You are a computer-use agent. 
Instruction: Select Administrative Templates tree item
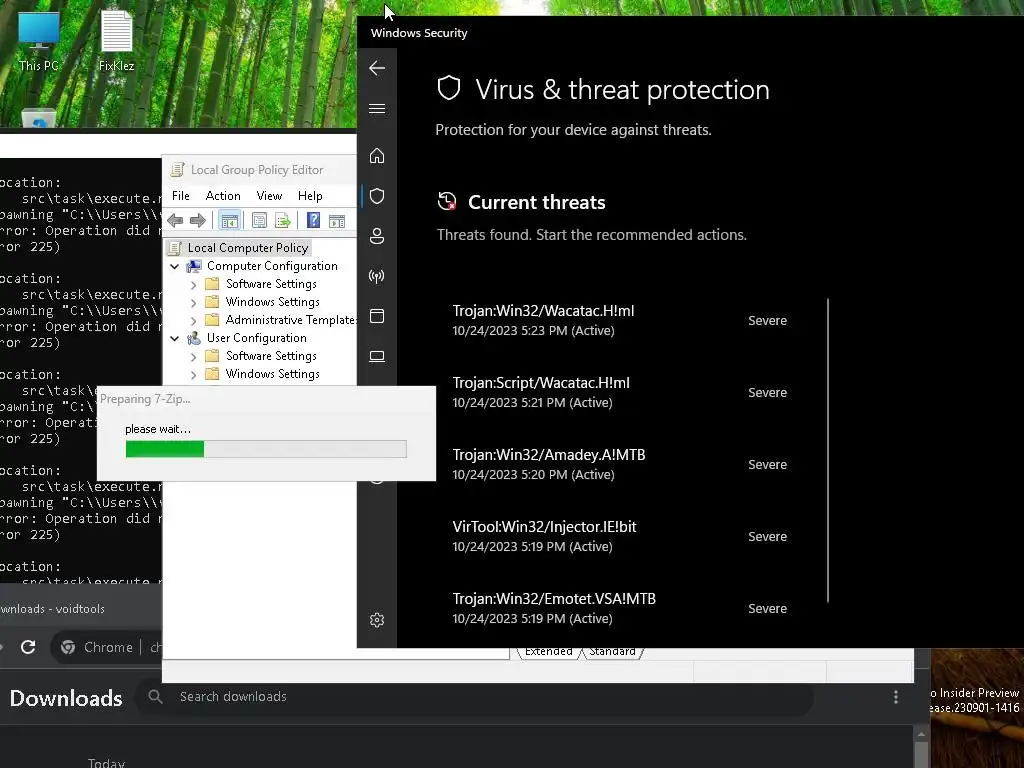291,320
